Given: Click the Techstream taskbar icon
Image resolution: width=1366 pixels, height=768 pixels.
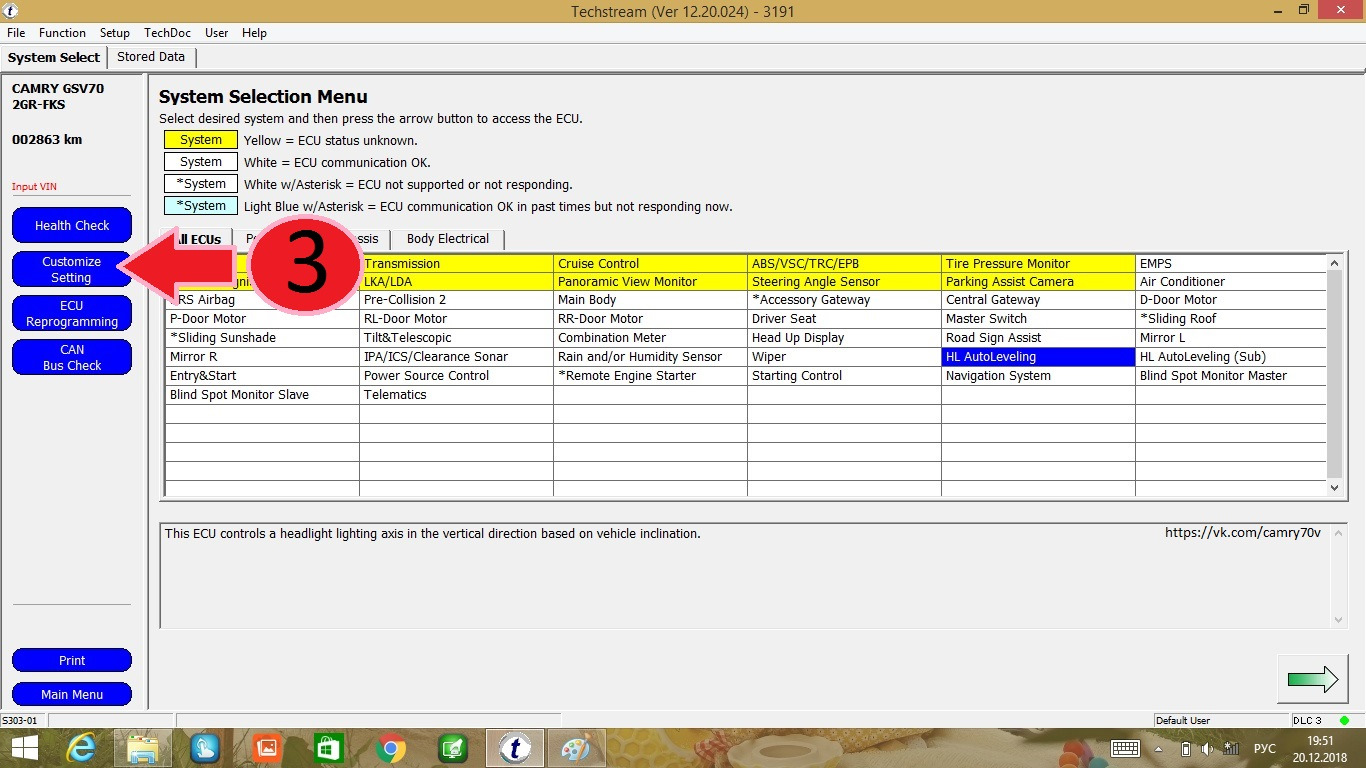Looking at the screenshot, I should (515, 748).
